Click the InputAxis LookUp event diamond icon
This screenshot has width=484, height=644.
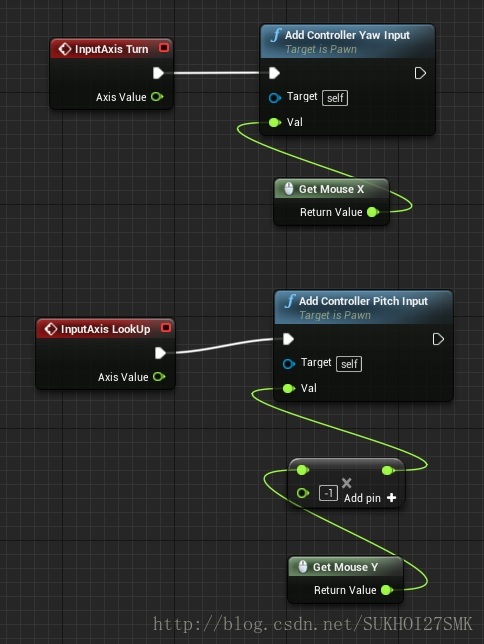(51, 329)
